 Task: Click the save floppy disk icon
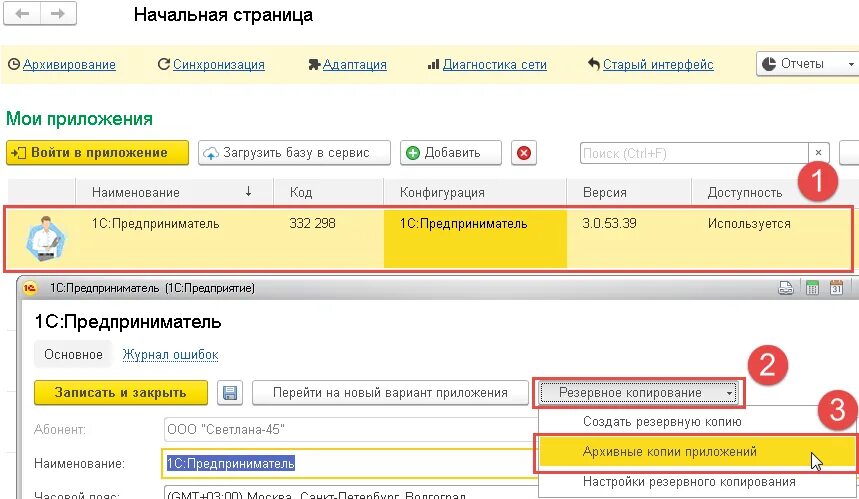[x=230, y=393]
